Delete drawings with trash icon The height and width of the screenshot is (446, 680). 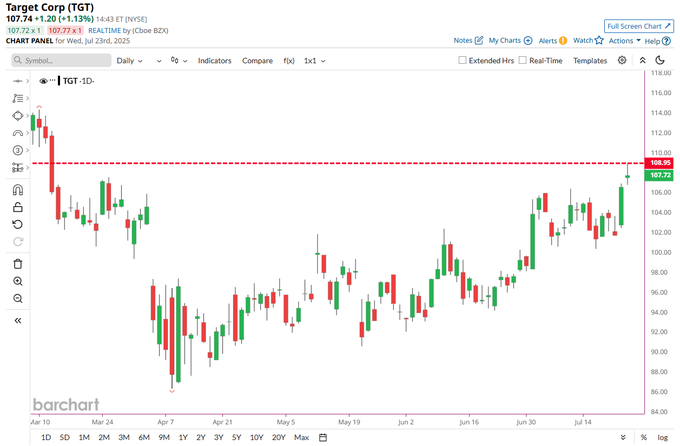pos(18,264)
